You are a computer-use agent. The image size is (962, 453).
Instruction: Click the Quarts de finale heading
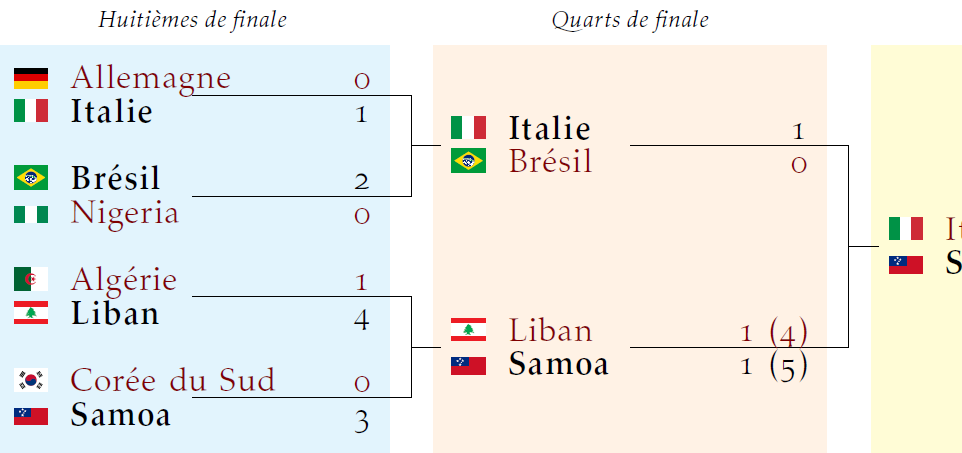630,20
